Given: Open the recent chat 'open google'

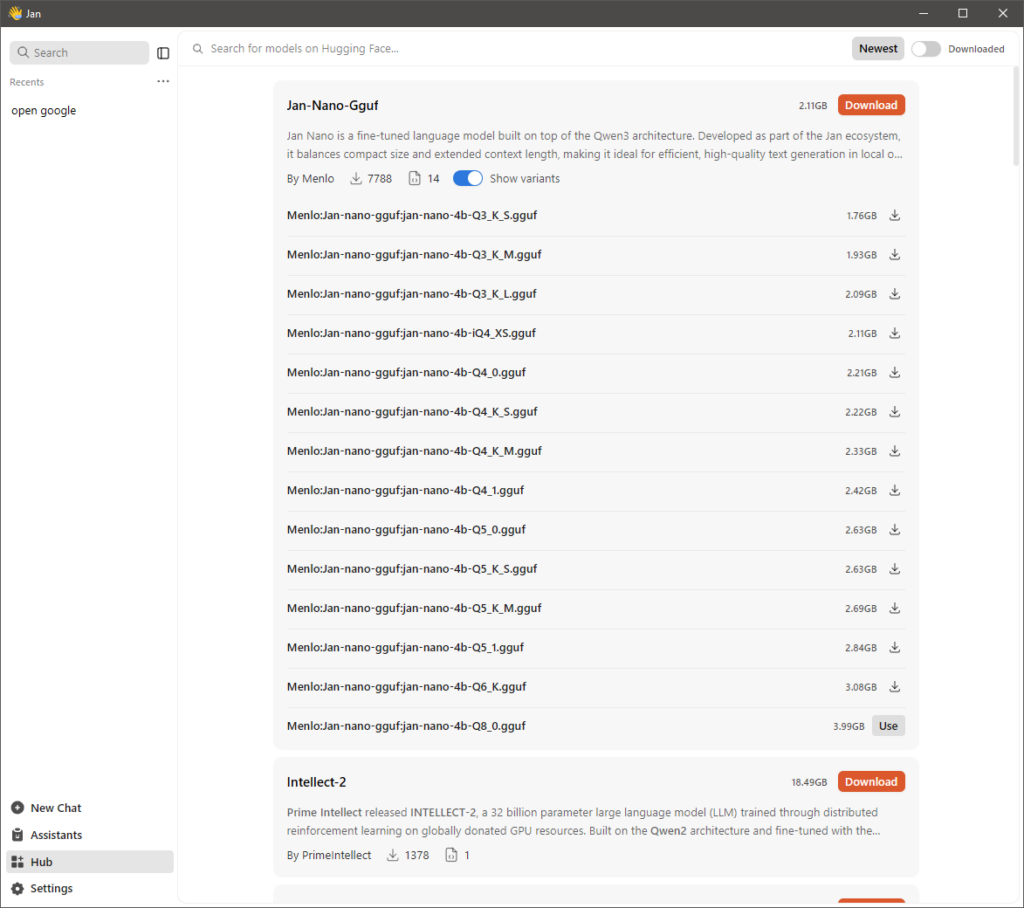Looking at the screenshot, I should tap(44, 110).
